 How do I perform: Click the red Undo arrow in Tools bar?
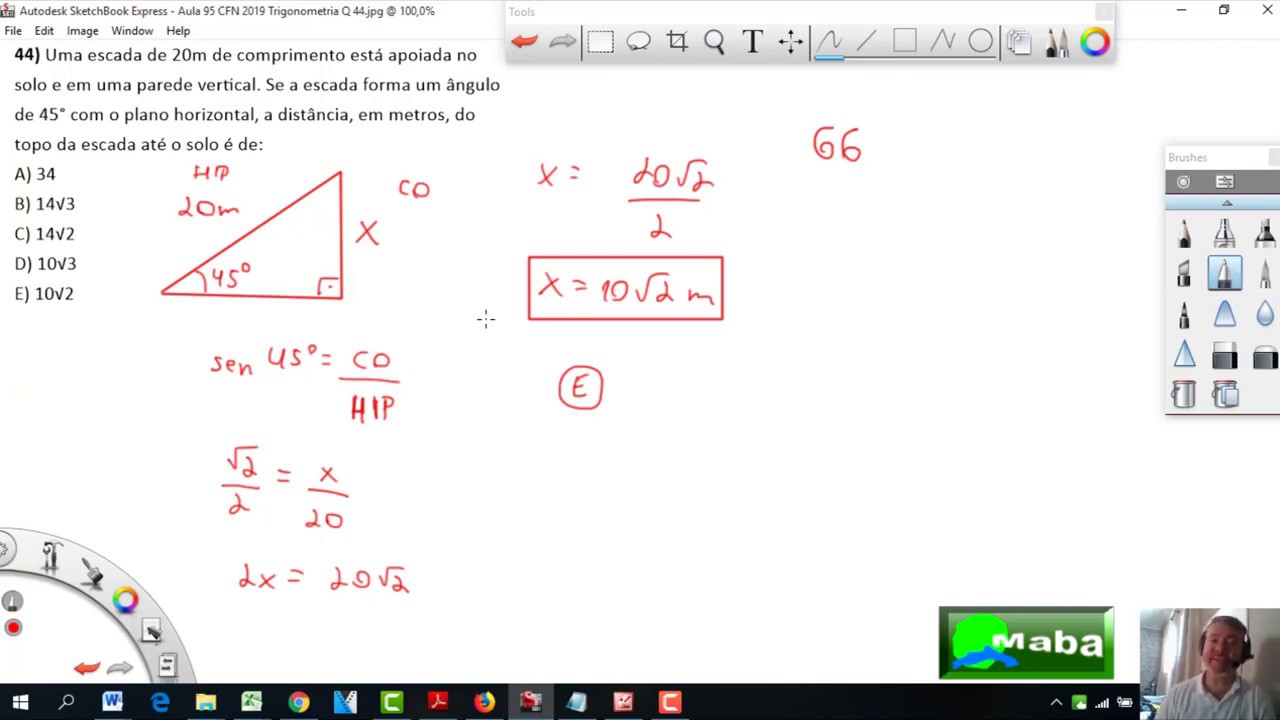(x=524, y=41)
